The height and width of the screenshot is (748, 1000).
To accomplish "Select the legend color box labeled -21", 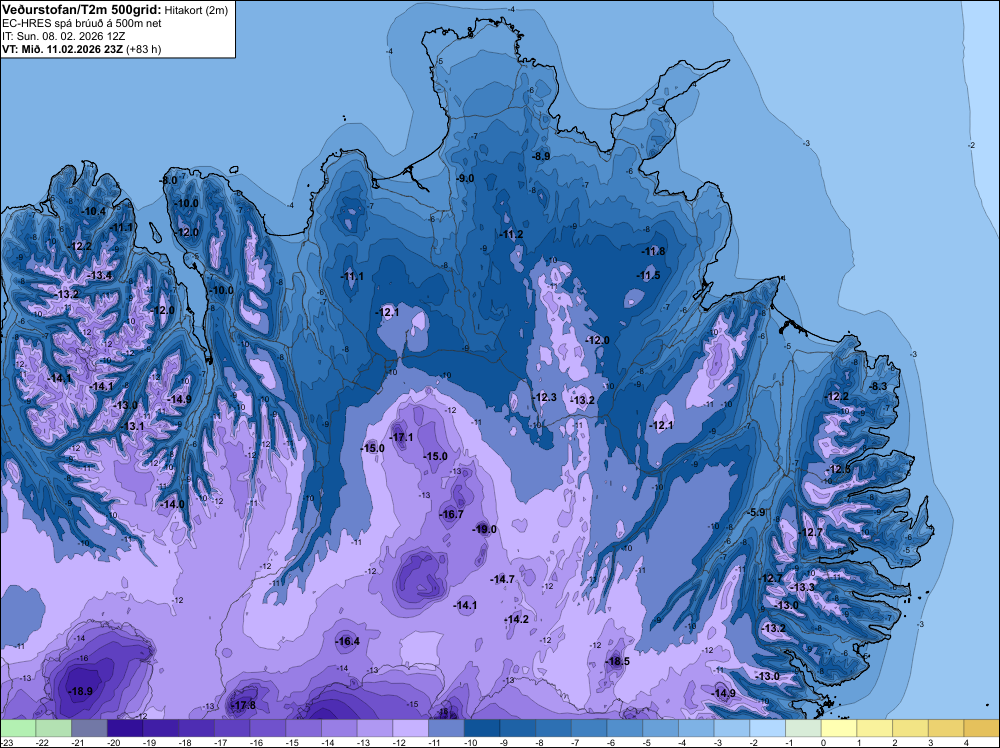I will [x=89, y=728].
